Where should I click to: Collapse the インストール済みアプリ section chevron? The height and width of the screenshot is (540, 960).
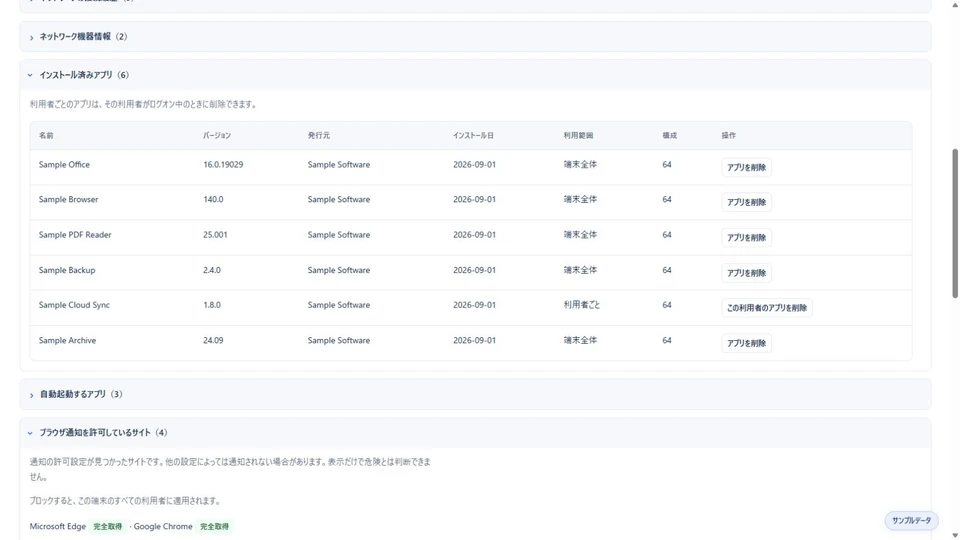pos(30,75)
